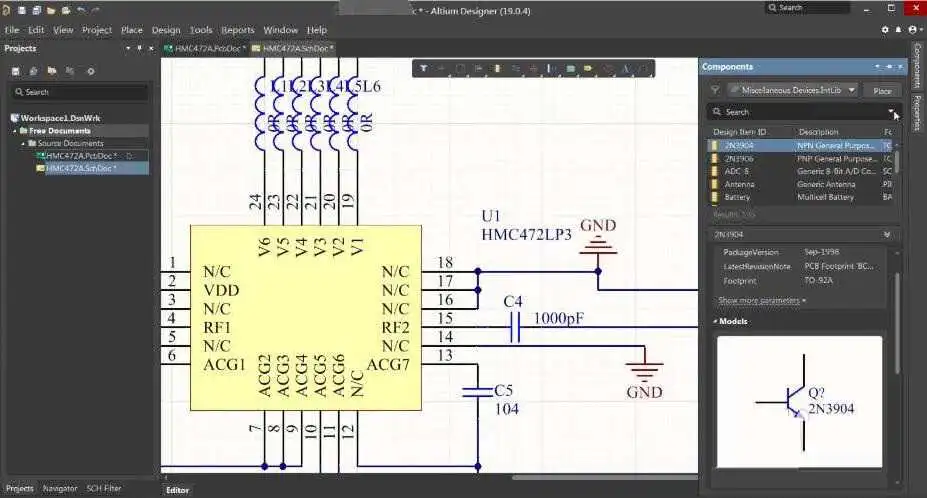Screen dimensions: 927x498
Task: Click the 'Show more parameters' link
Action: [761, 300]
